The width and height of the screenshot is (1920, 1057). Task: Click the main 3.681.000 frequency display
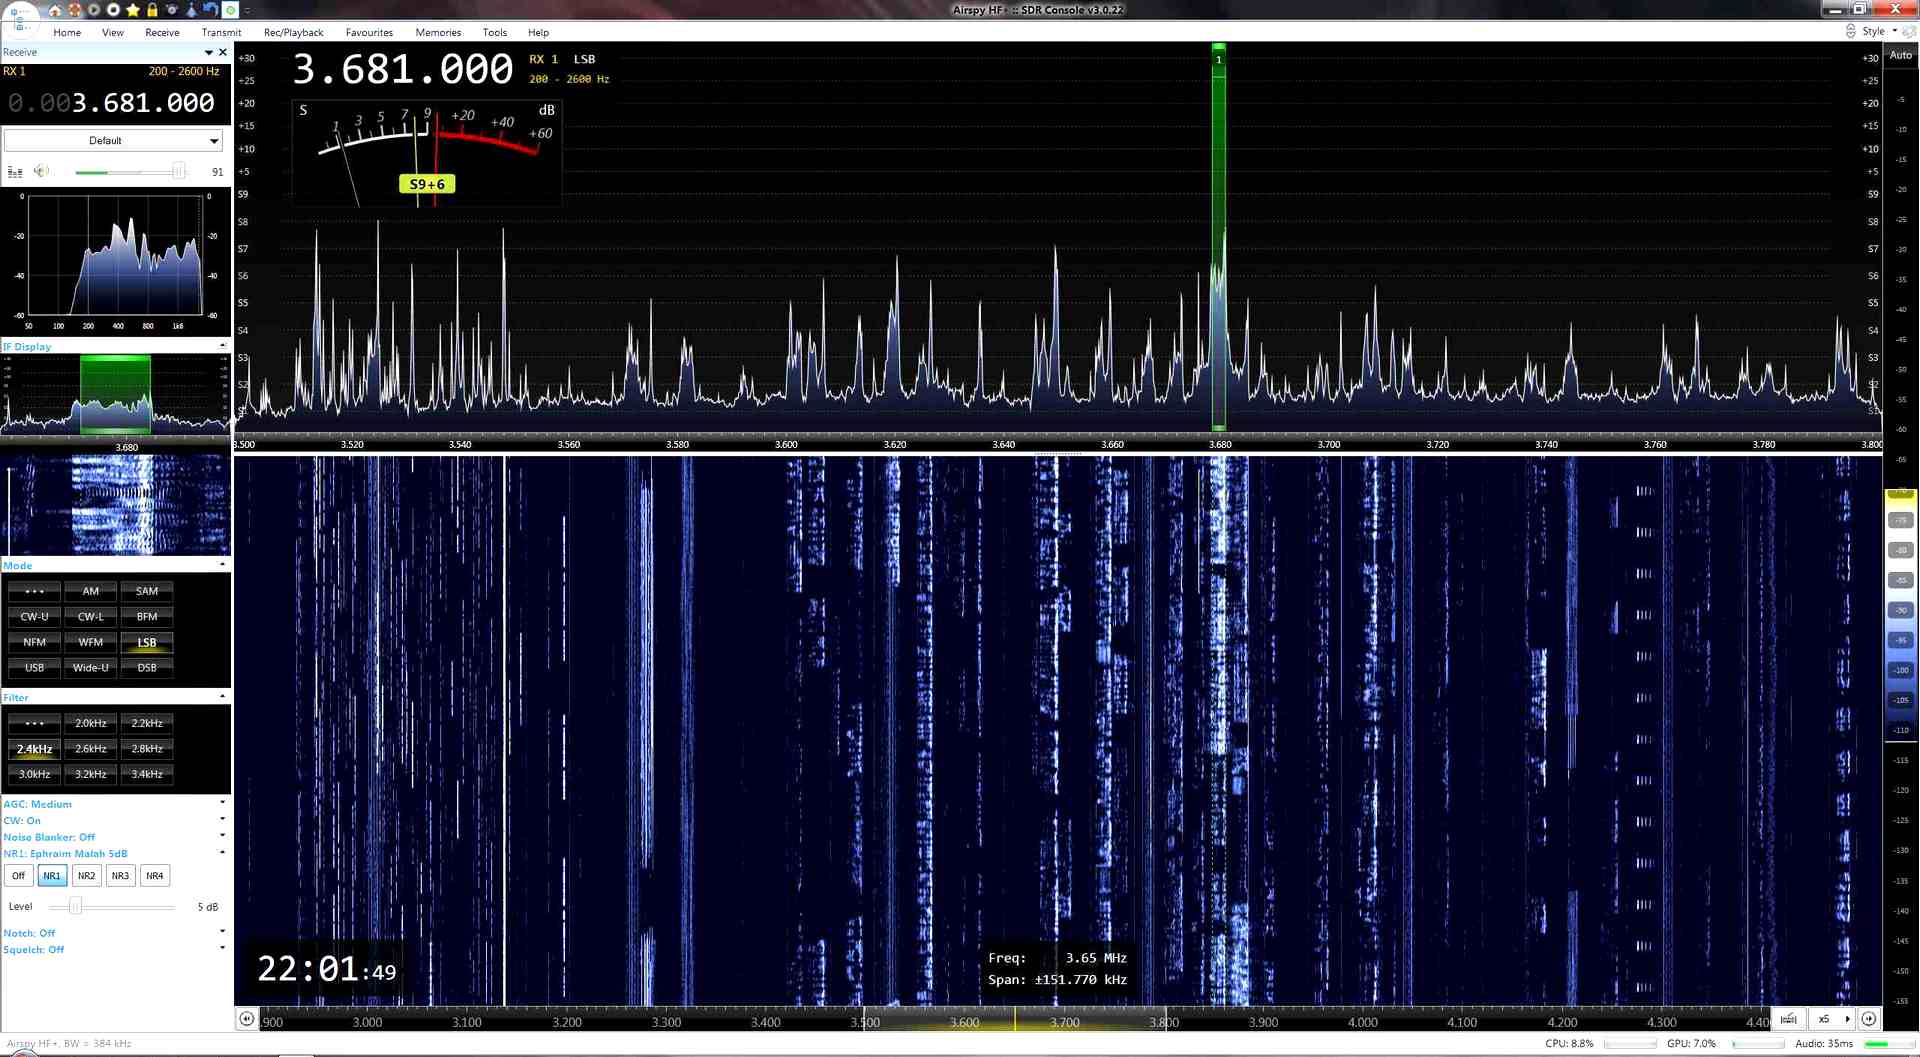(402, 70)
